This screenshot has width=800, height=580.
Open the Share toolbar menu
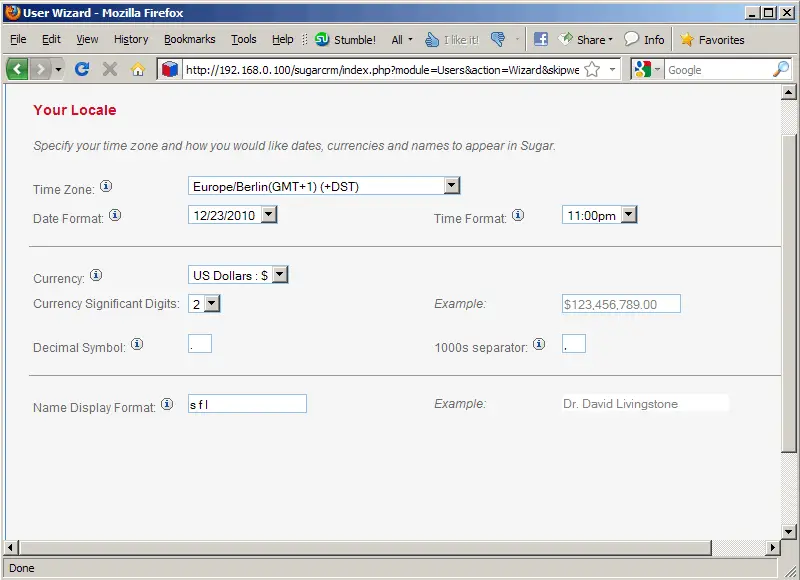[x=585, y=39]
